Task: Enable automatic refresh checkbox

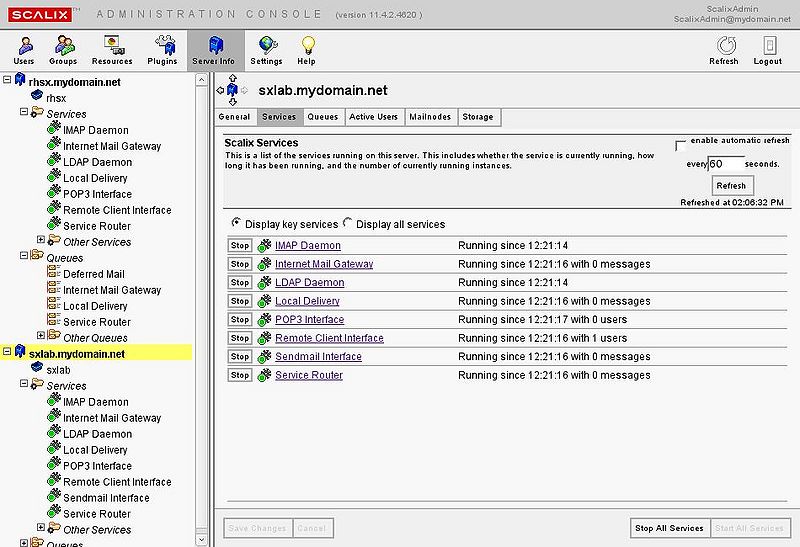Action: 681,144
